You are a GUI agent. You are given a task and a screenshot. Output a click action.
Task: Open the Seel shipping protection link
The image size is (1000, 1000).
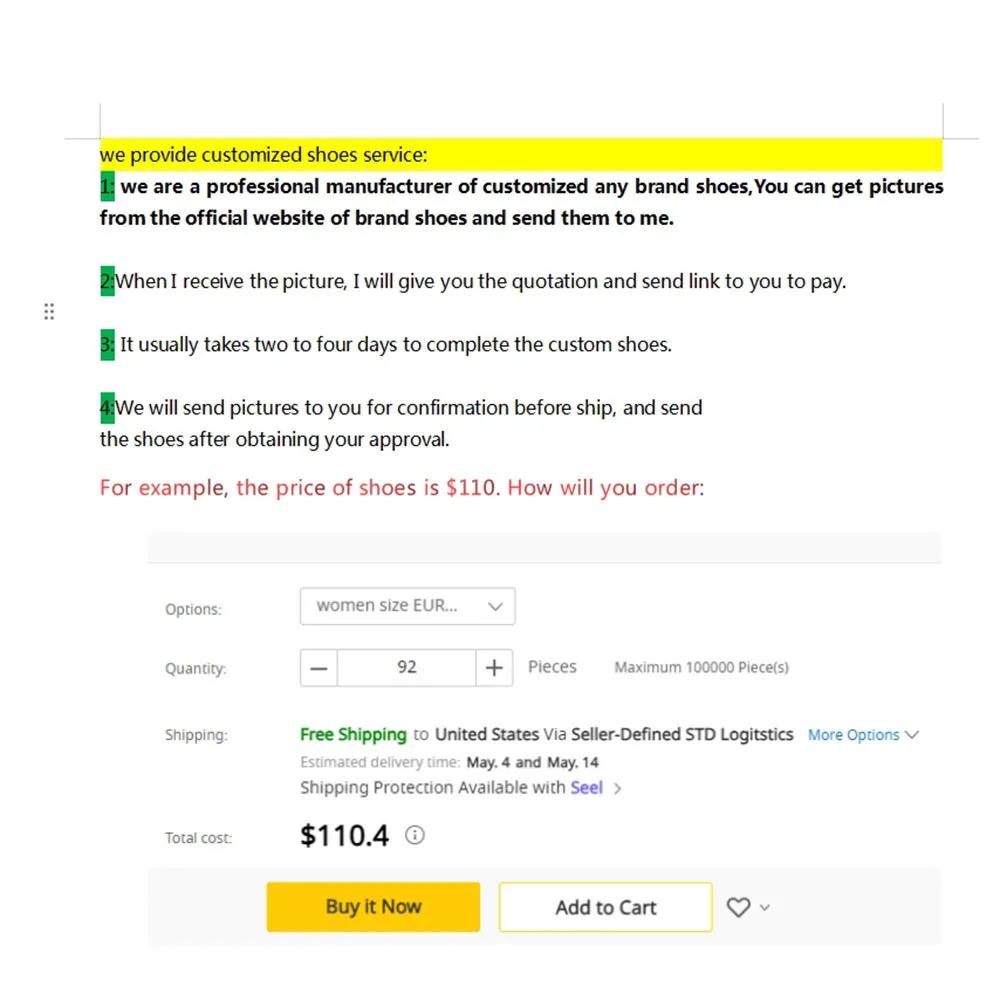coord(586,788)
